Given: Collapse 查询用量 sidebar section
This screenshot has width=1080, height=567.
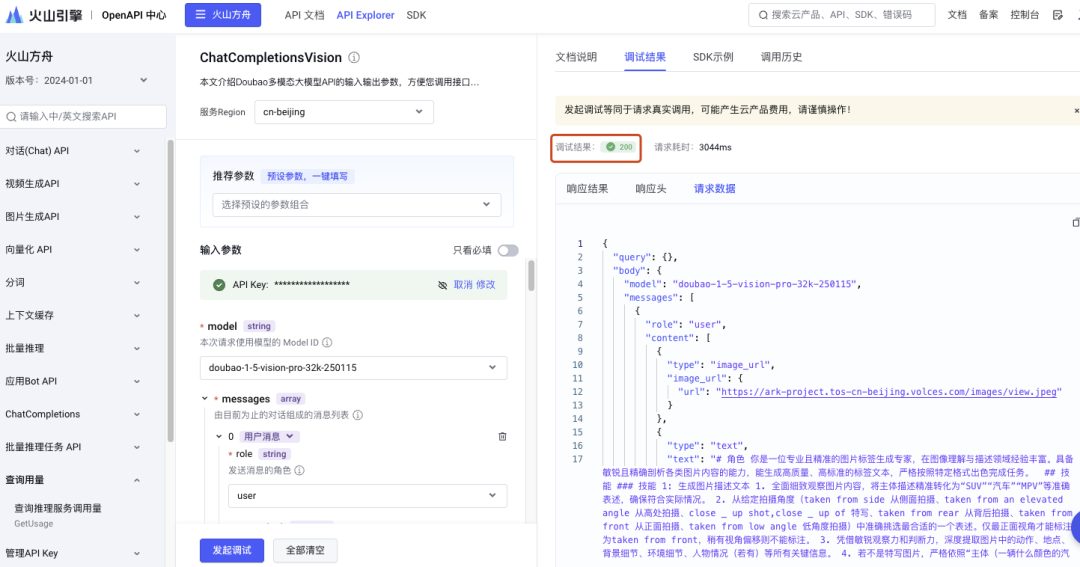Looking at the screenshot, I should [73, 480].
